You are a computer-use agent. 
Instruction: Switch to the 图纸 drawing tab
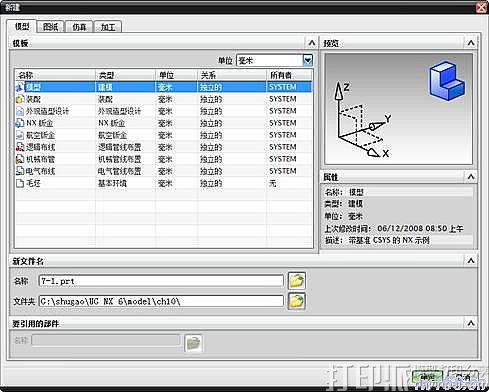51,27
